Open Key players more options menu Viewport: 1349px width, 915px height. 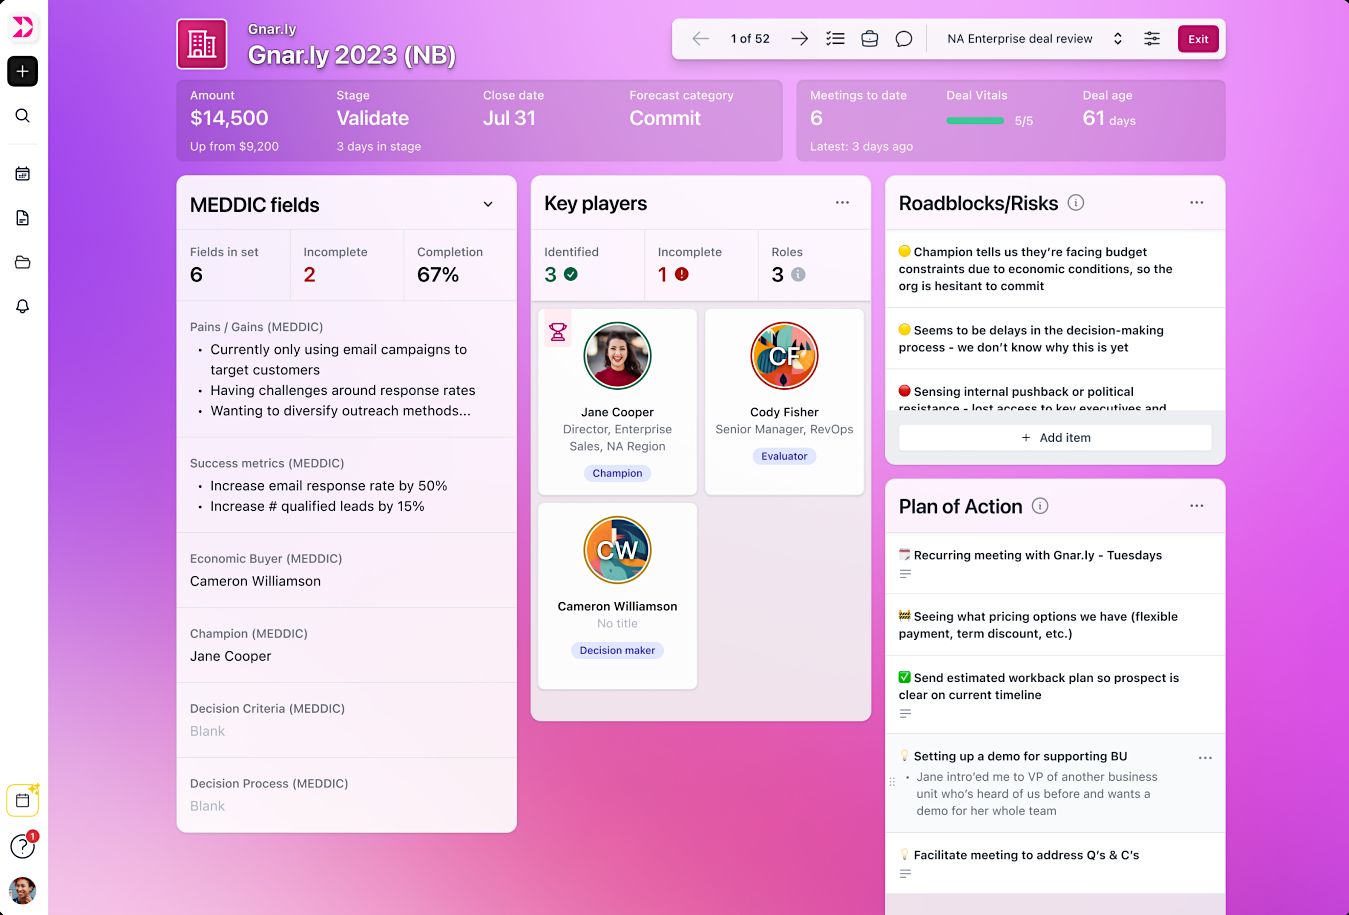click(842, 203)
